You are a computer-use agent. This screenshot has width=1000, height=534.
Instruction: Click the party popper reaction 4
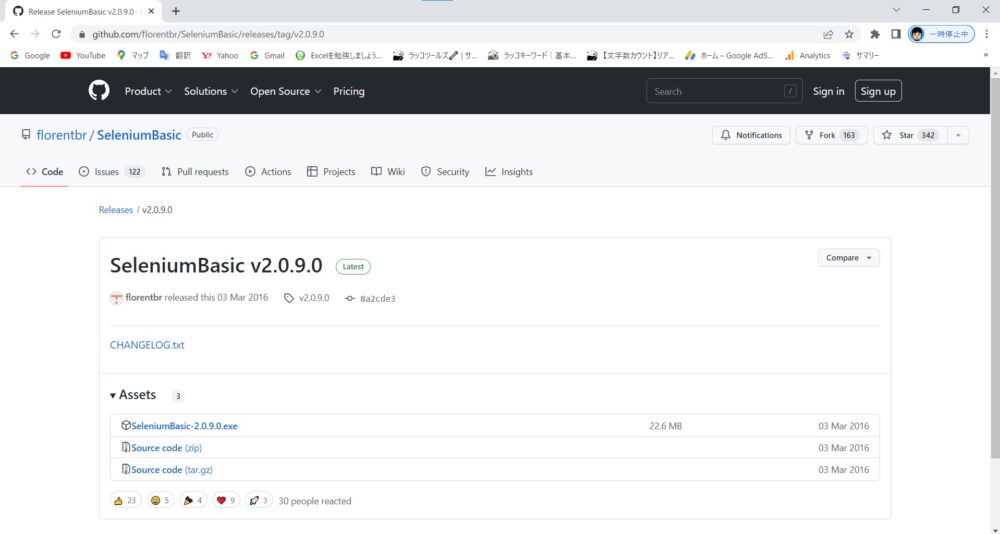click(193, 501)
